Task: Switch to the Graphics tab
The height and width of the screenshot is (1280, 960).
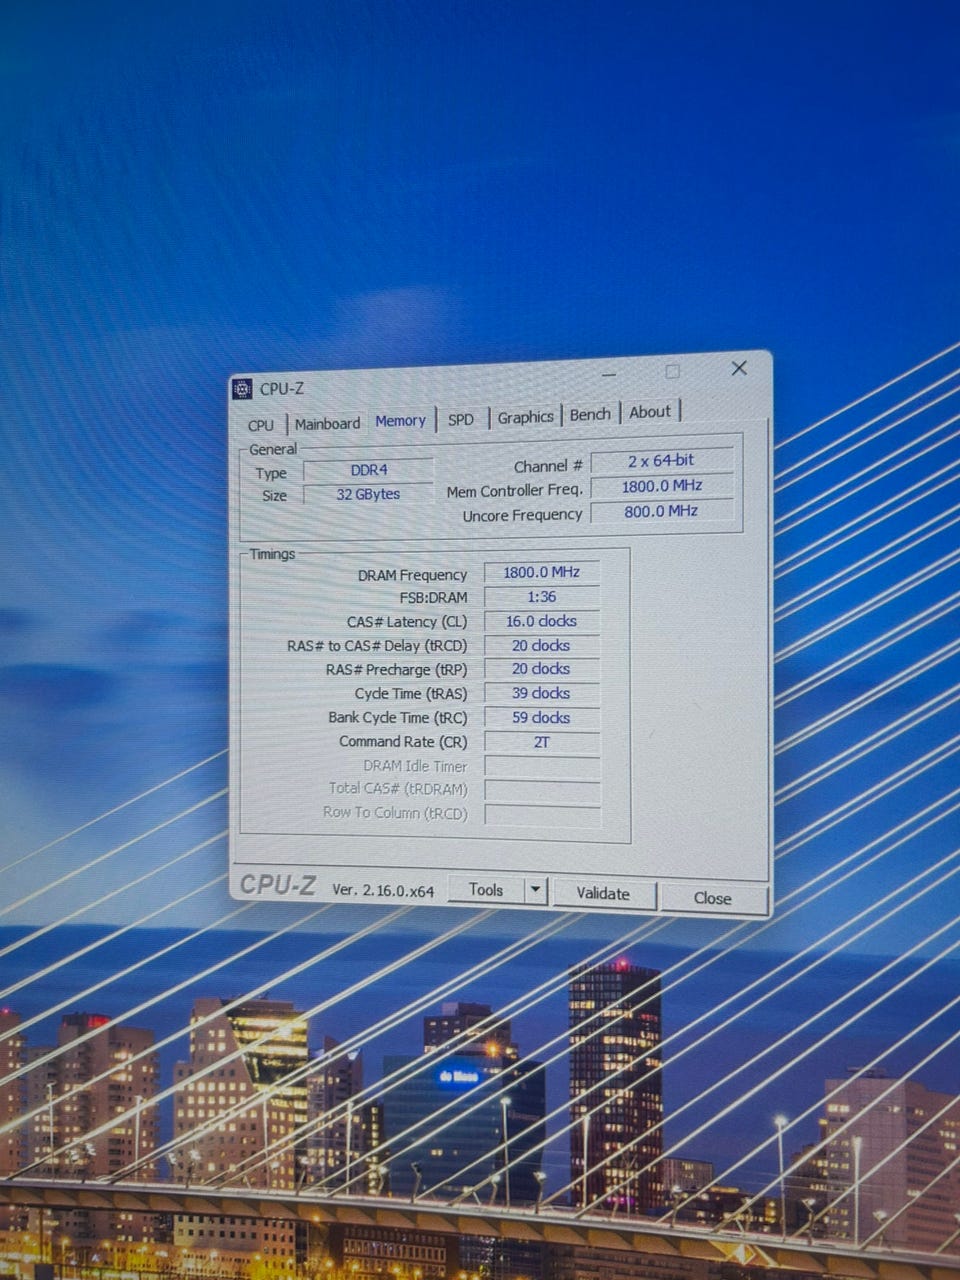Action: [525, 417]
